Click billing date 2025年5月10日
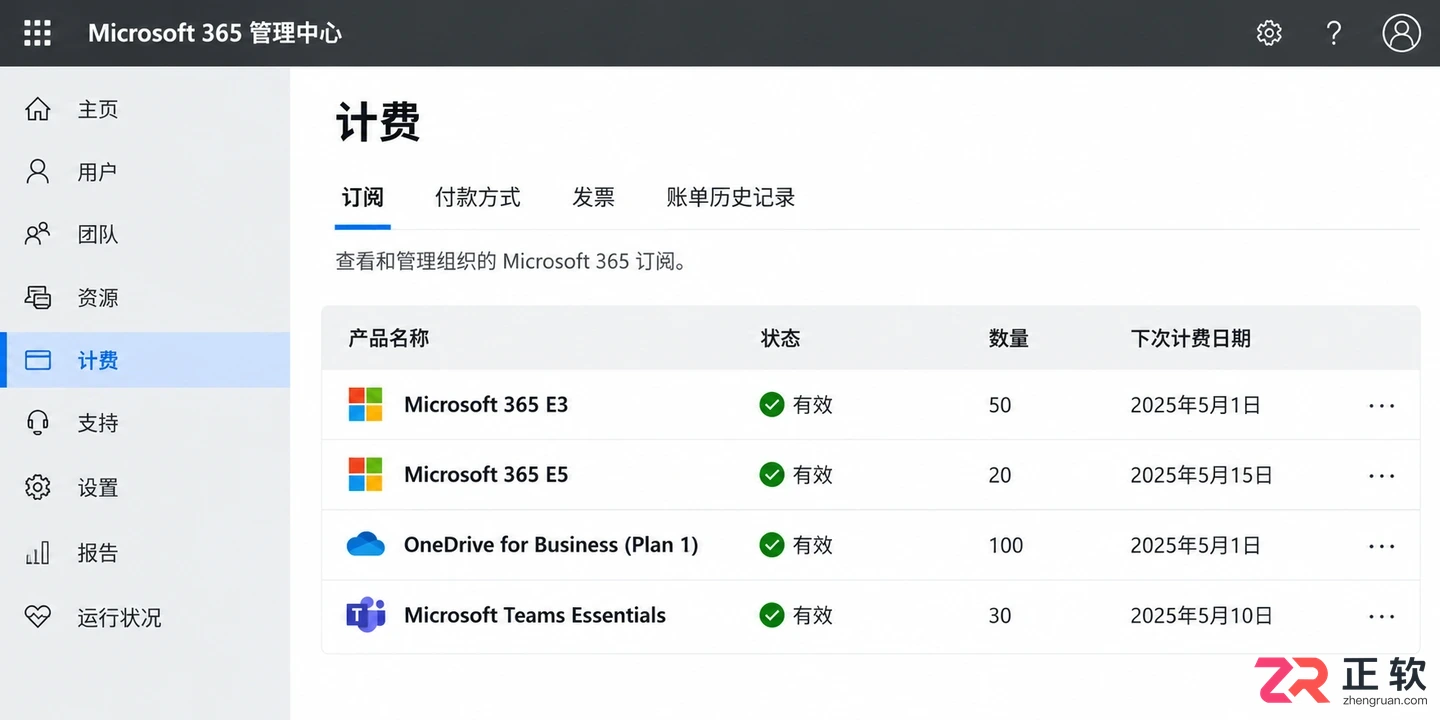The image size is (1440, 720). pos(1201,615)
